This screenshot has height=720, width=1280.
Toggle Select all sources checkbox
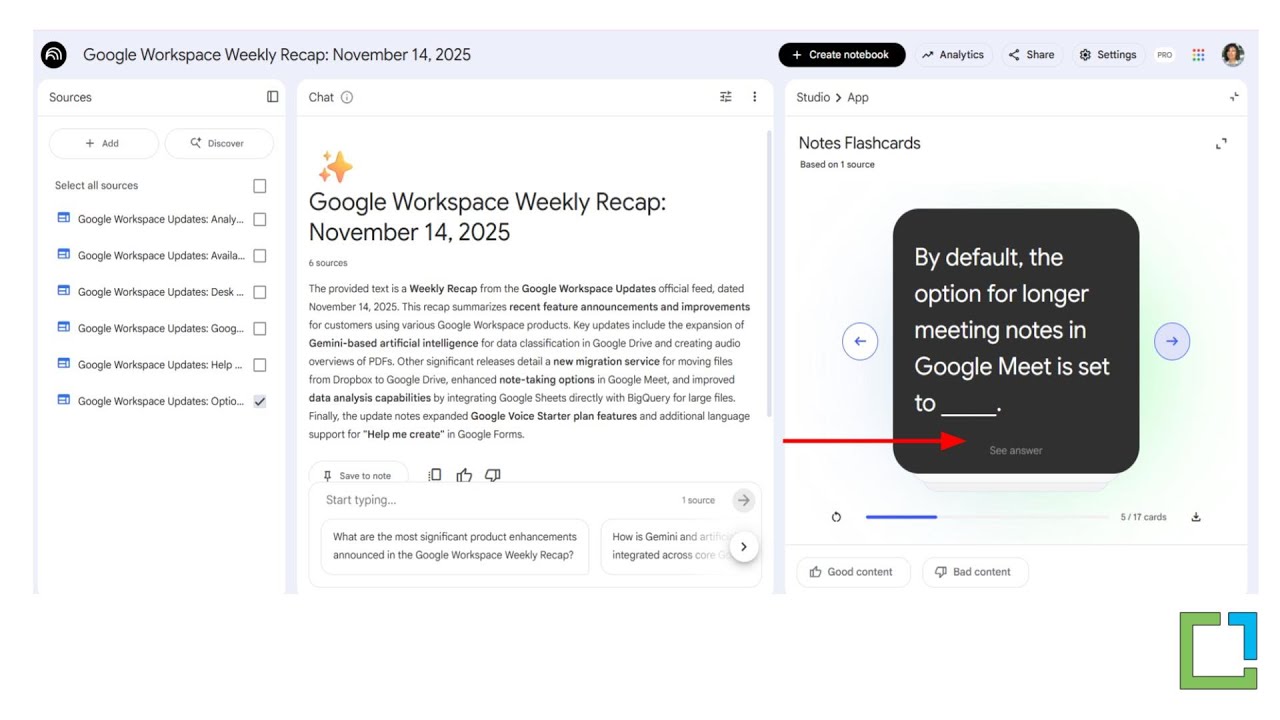[x=260, y=186]
